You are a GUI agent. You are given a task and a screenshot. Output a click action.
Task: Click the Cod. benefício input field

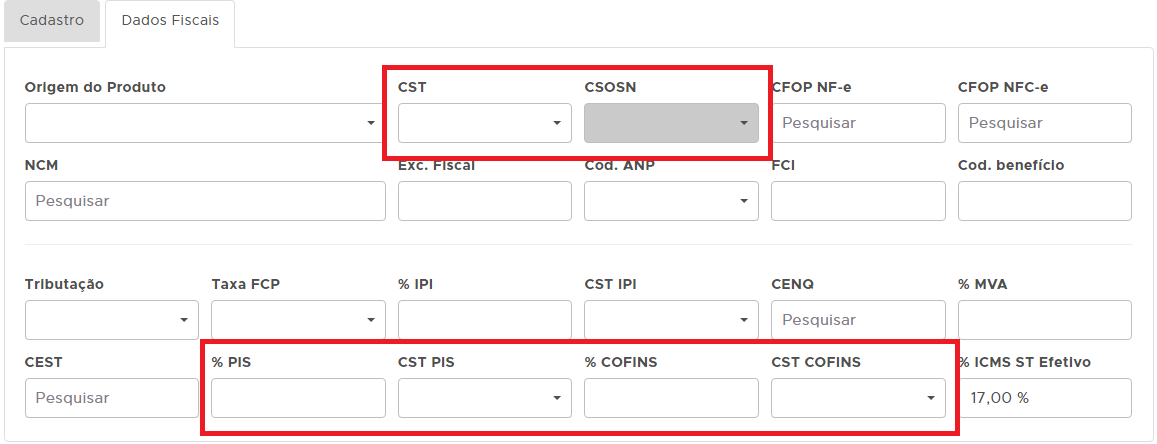click(1044, 201)
